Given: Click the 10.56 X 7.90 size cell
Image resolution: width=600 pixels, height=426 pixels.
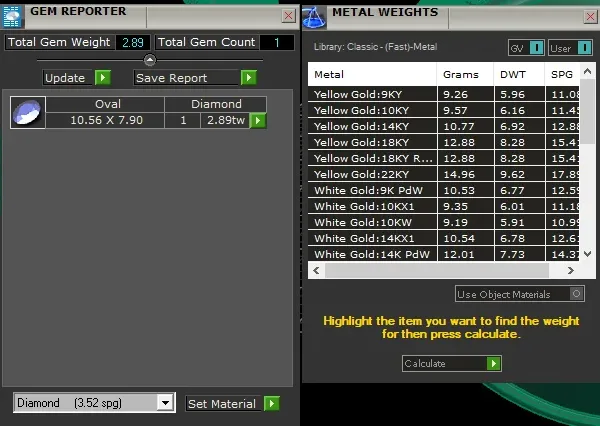Looking at the screenshot, I should tap(105, 120).
